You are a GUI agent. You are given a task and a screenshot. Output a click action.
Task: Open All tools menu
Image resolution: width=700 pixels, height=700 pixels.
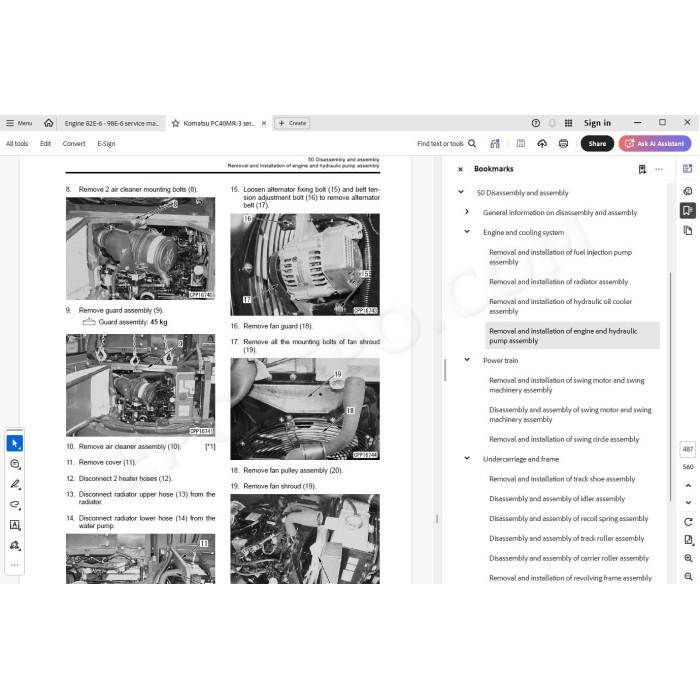pos(17,144)
